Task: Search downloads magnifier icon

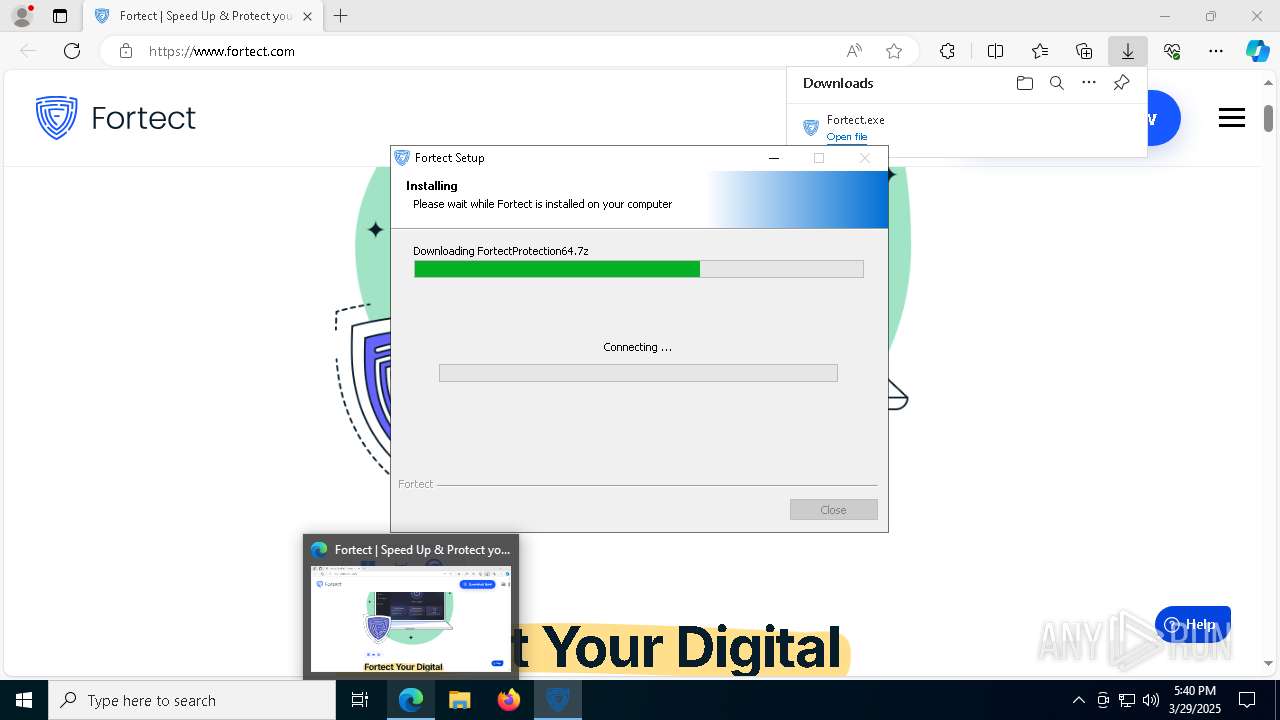Action: click(x=1056, y=83)
